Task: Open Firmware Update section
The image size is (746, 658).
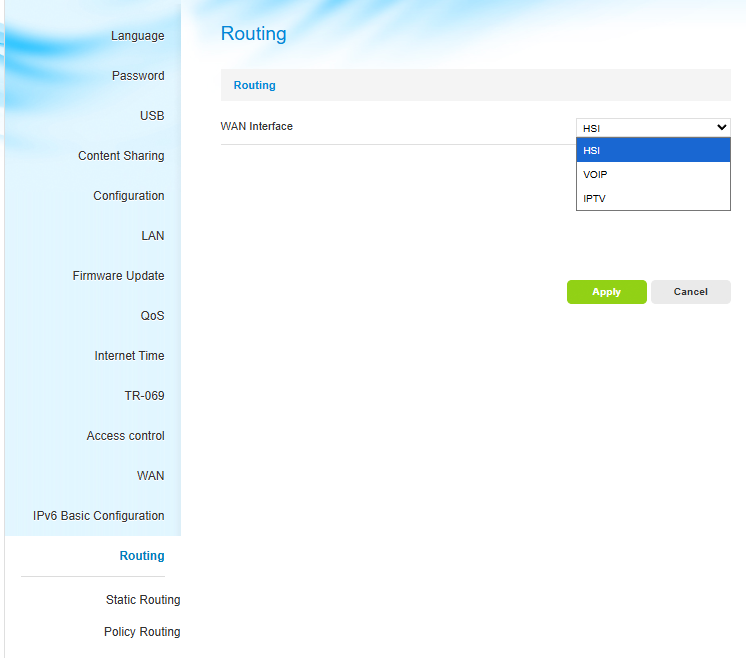Action: coord(118,276)
